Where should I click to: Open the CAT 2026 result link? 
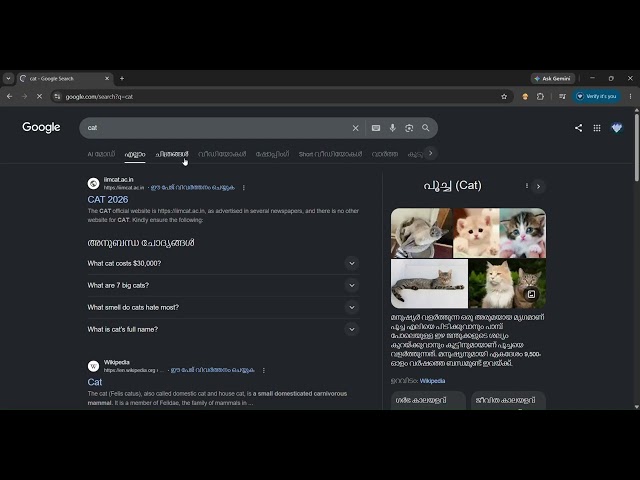(108, 200)
